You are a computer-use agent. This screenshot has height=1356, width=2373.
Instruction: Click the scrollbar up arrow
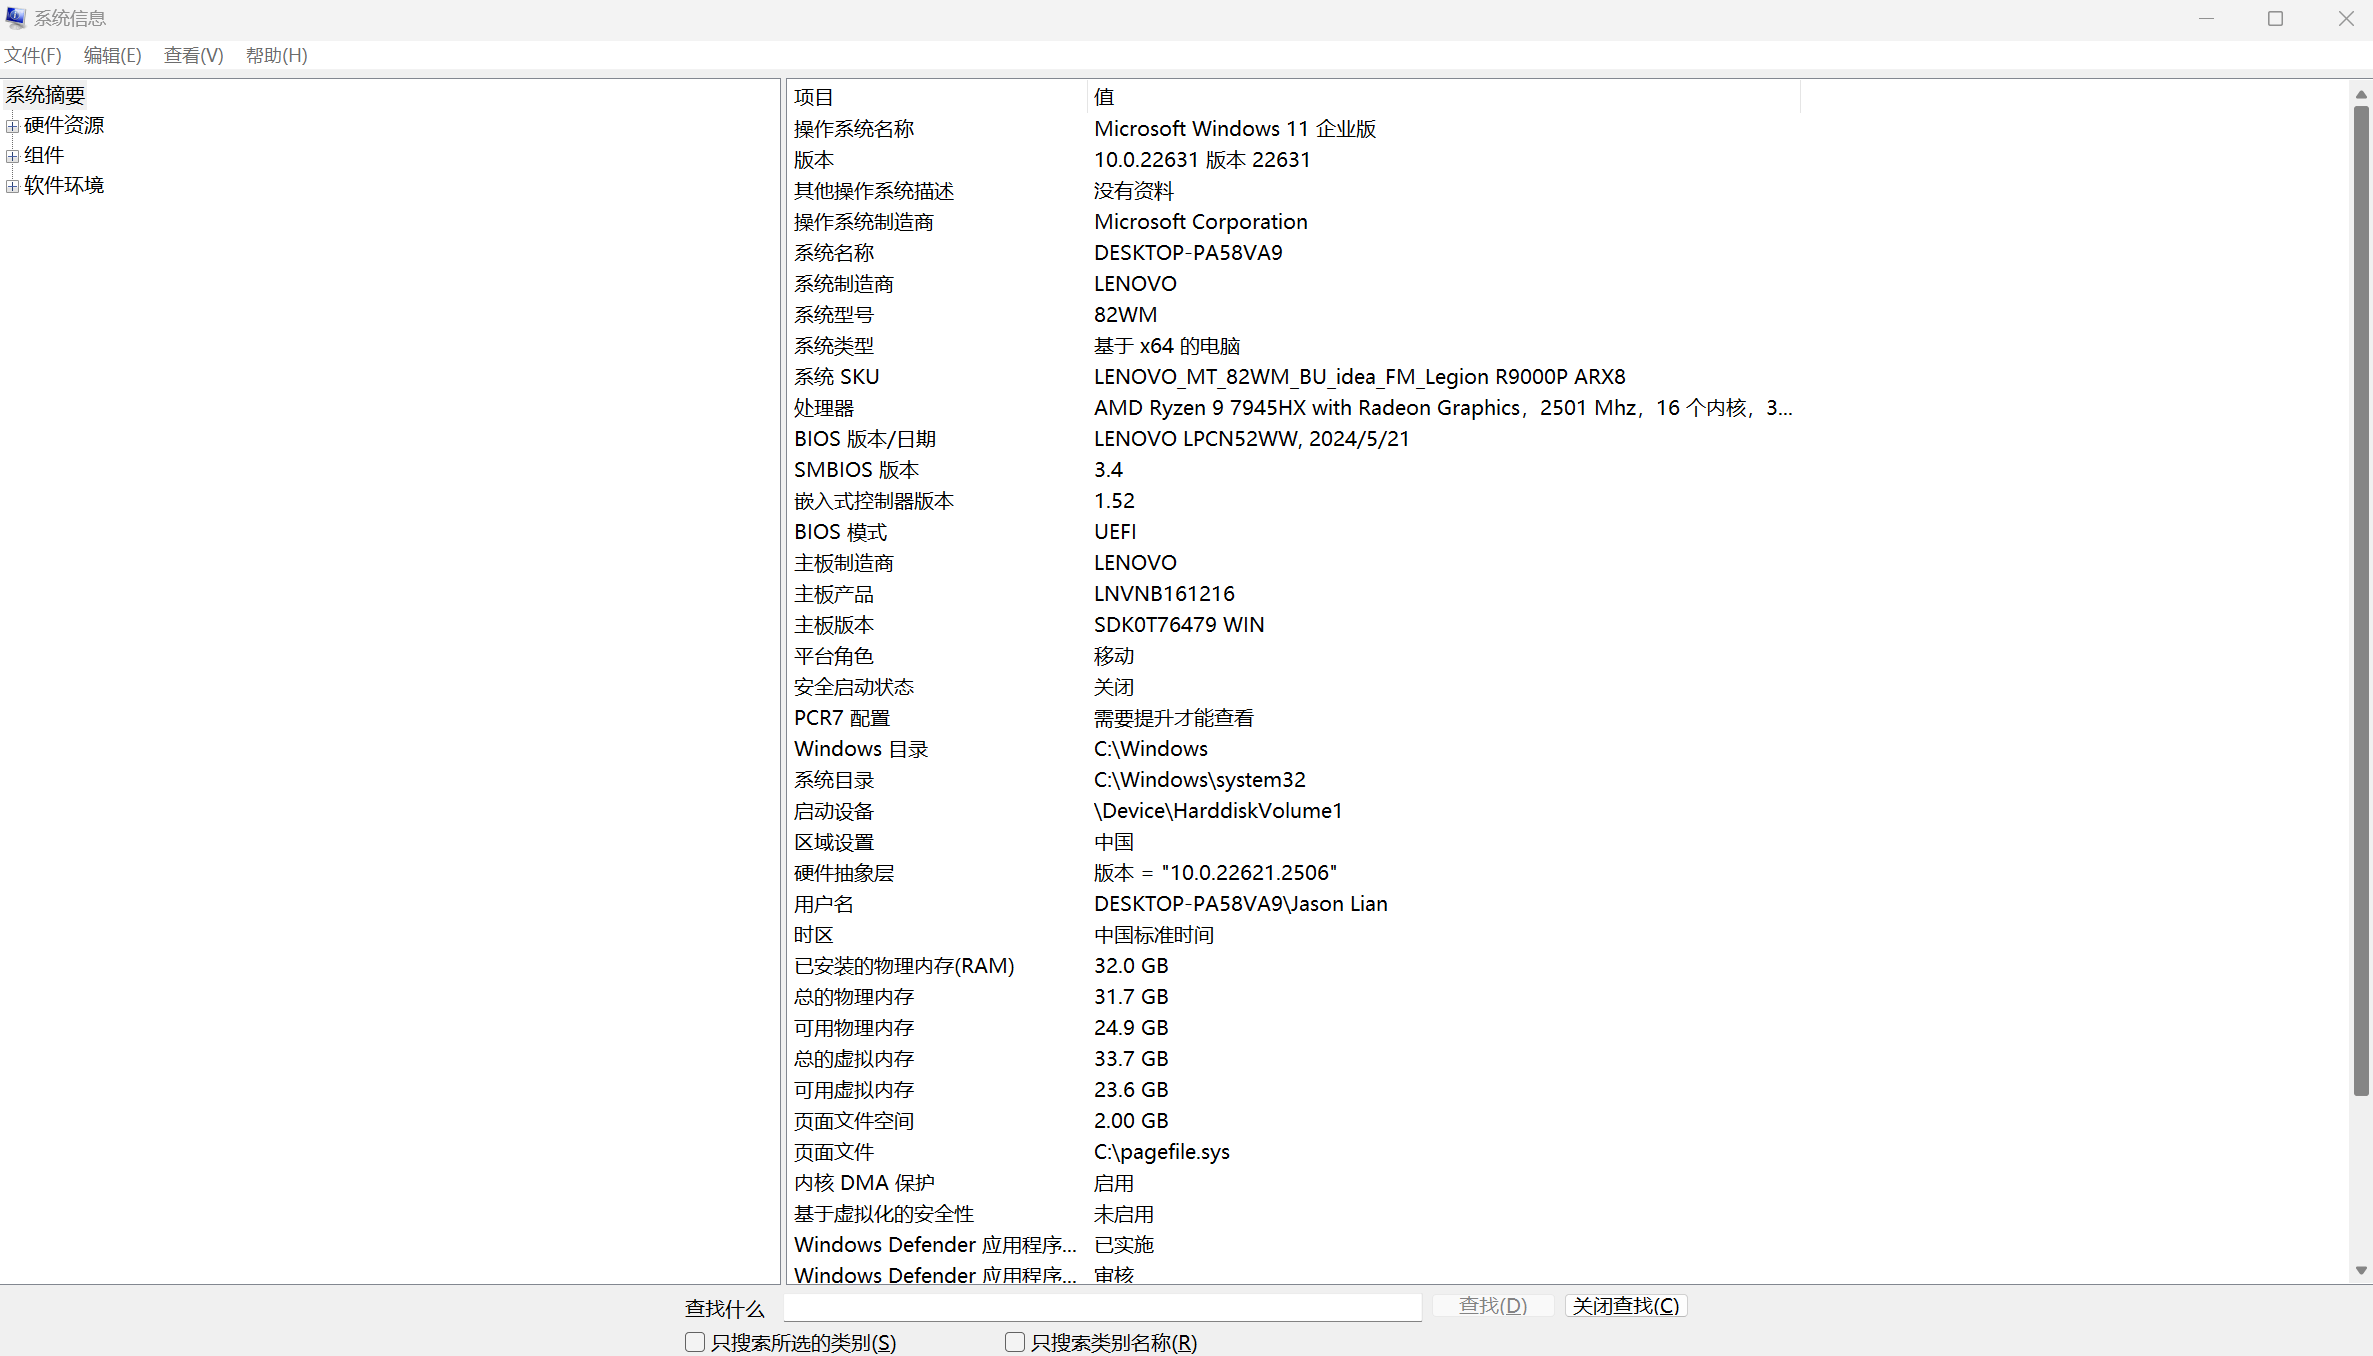tap(2361, 94)
